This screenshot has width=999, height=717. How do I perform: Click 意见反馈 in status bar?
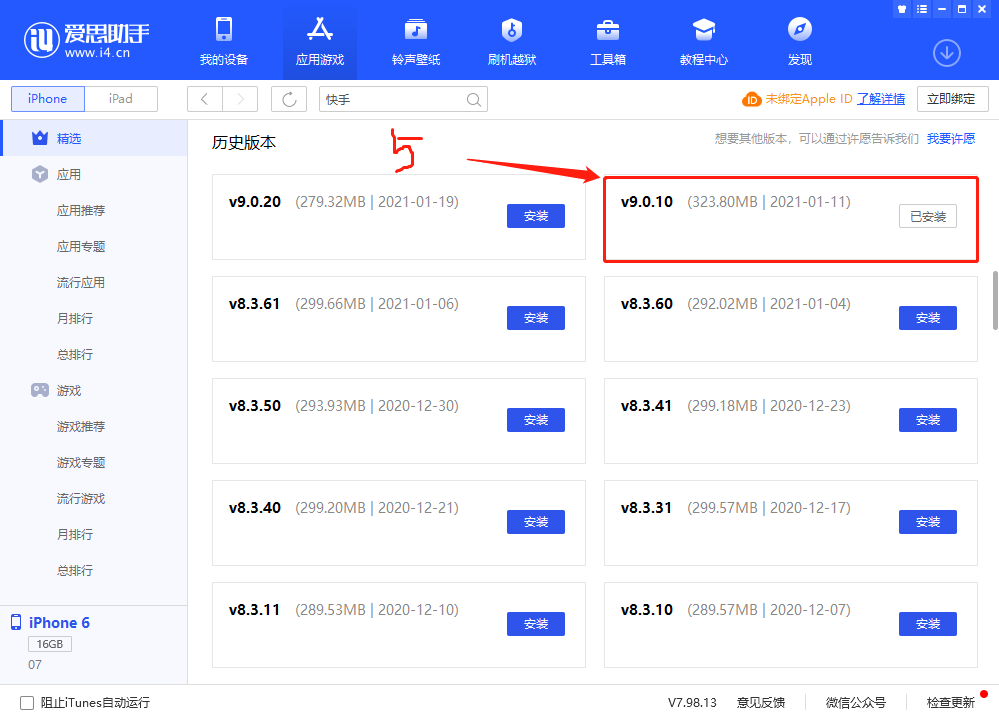[761, 702]
